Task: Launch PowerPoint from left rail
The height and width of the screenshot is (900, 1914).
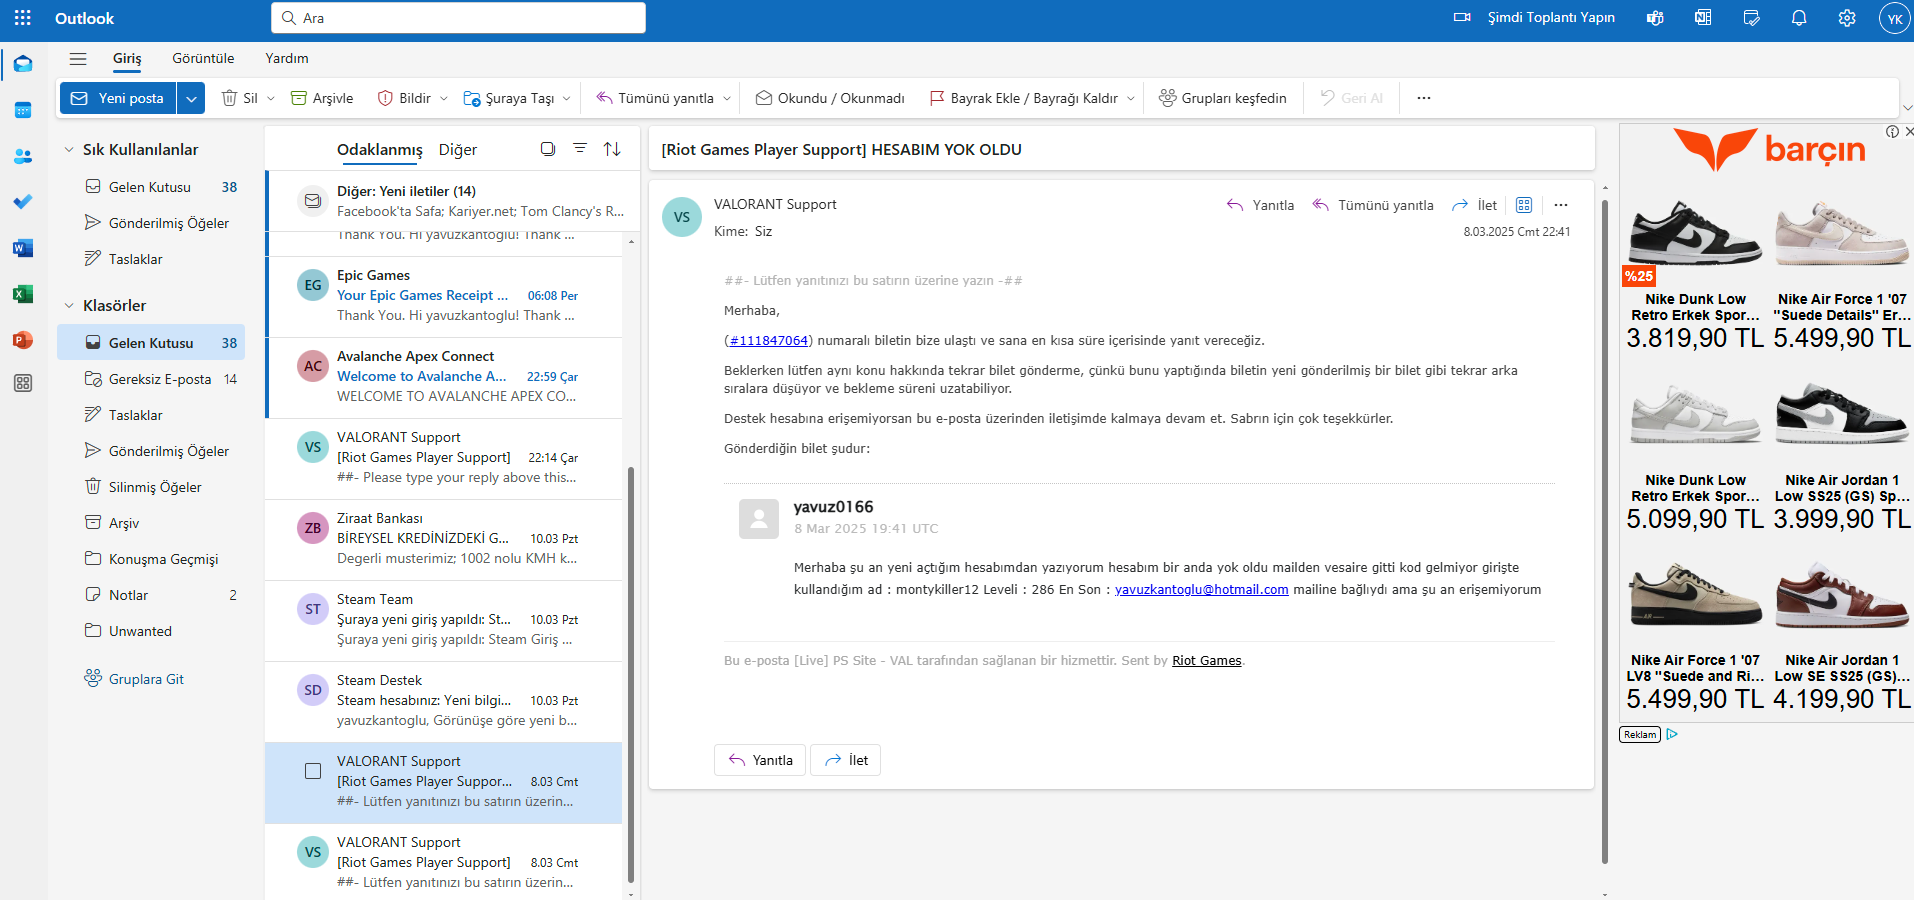Action: 23,340
